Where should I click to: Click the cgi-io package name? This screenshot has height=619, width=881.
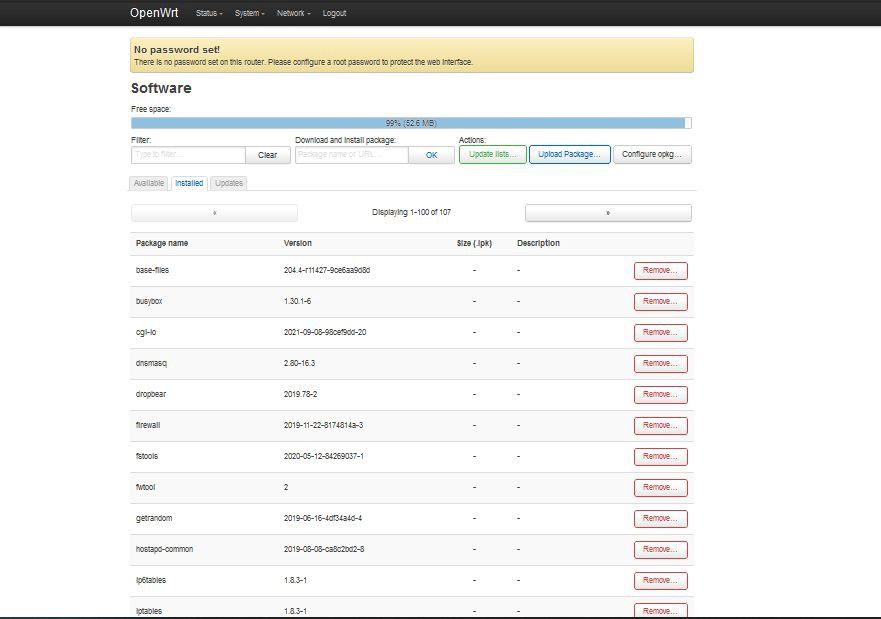point(146,332)
